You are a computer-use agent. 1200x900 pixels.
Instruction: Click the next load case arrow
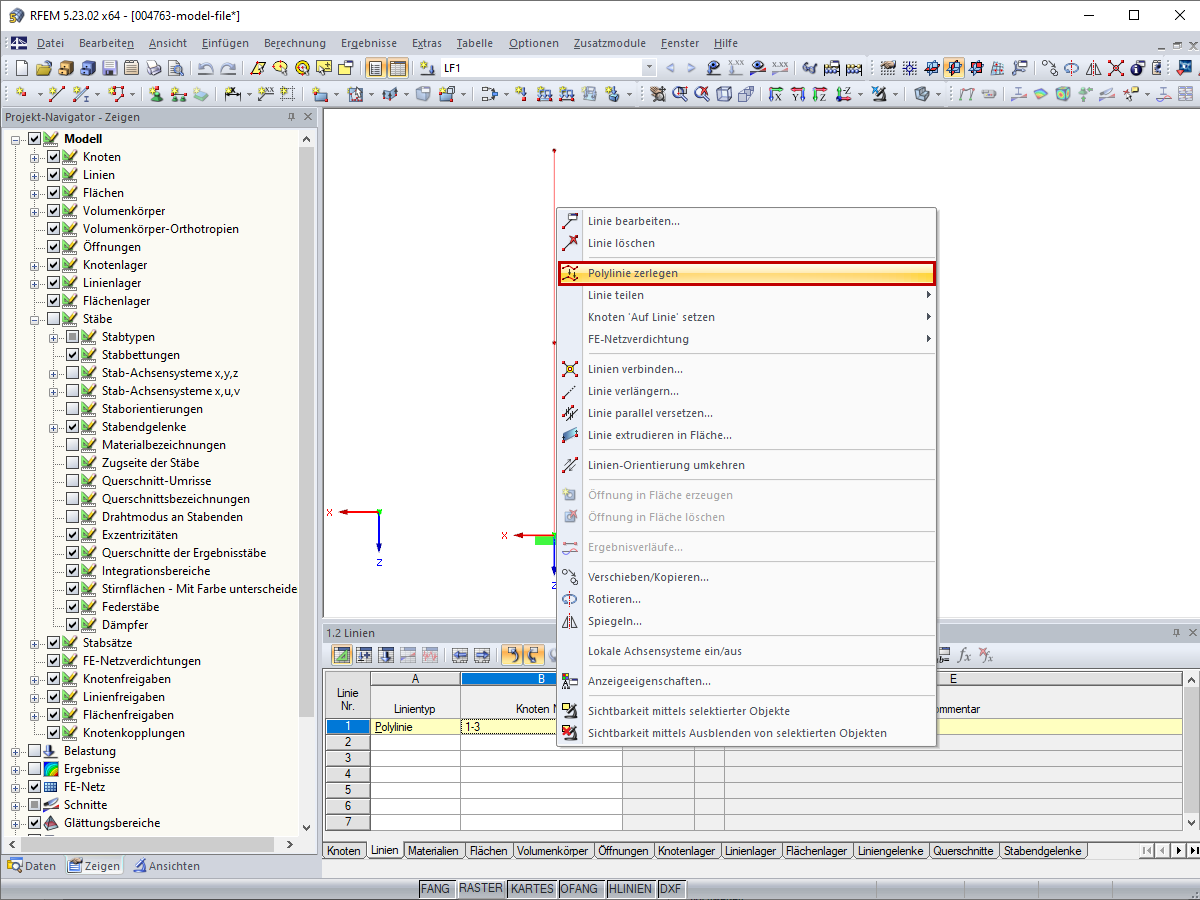click(x=691, y=68)
